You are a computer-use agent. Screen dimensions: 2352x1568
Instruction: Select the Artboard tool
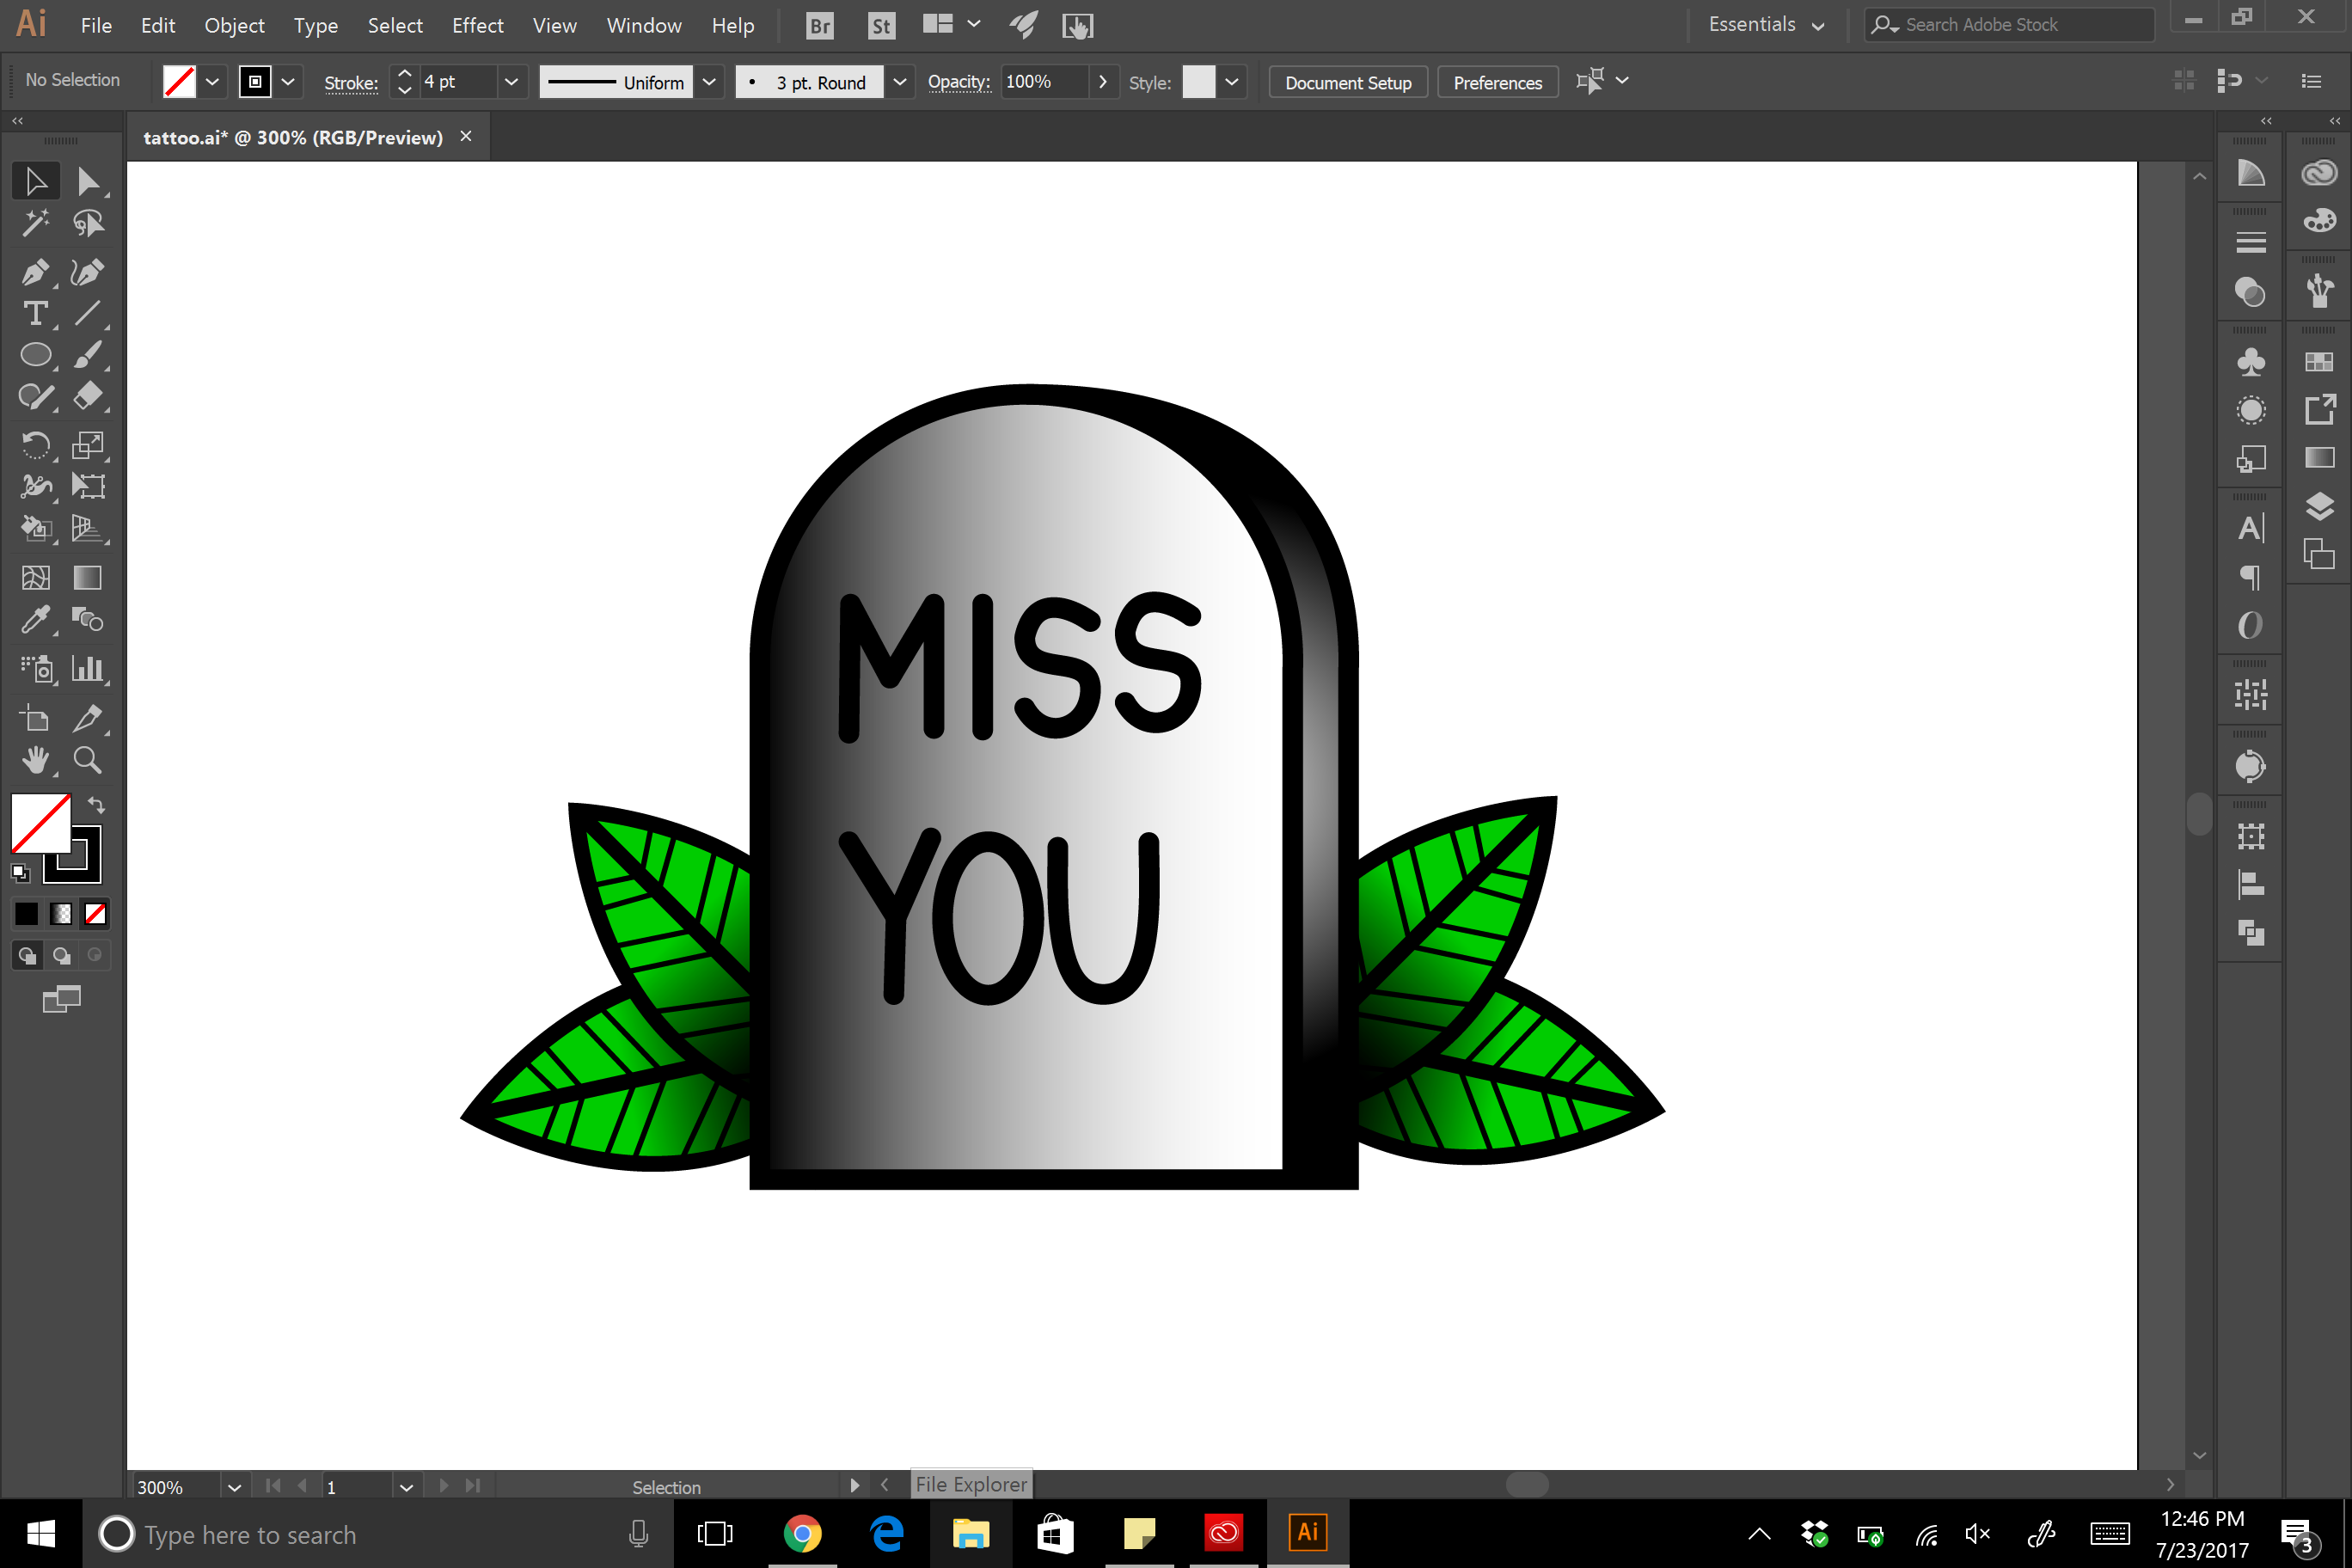[36, 719]
